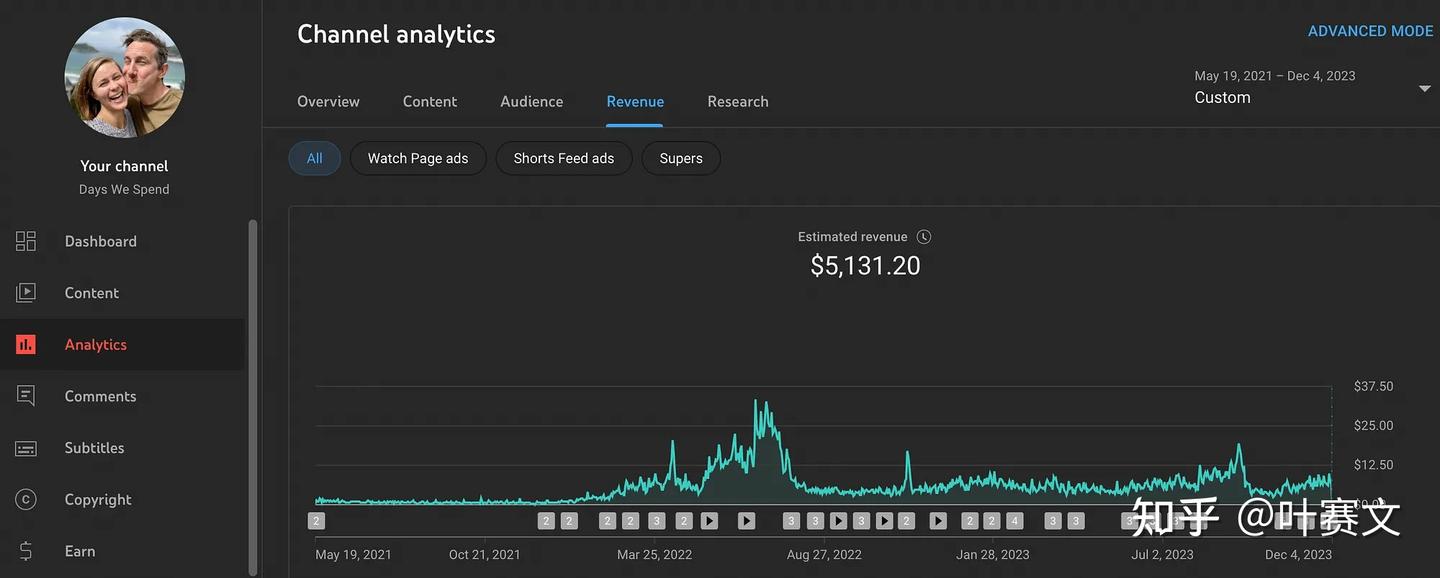Select the red Analytics bar-chart icon
Viewport: 1440px width, 578px height.
click(x=26, y=345)
